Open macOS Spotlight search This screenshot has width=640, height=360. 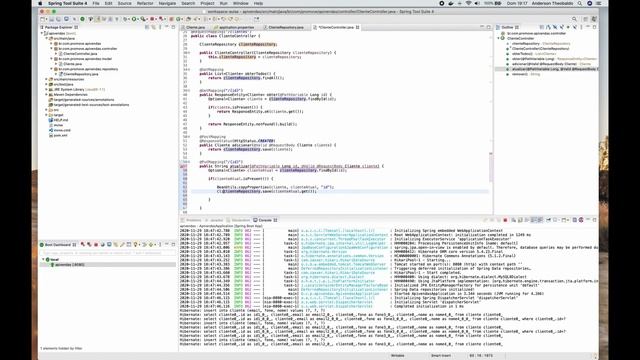(580, 3)
